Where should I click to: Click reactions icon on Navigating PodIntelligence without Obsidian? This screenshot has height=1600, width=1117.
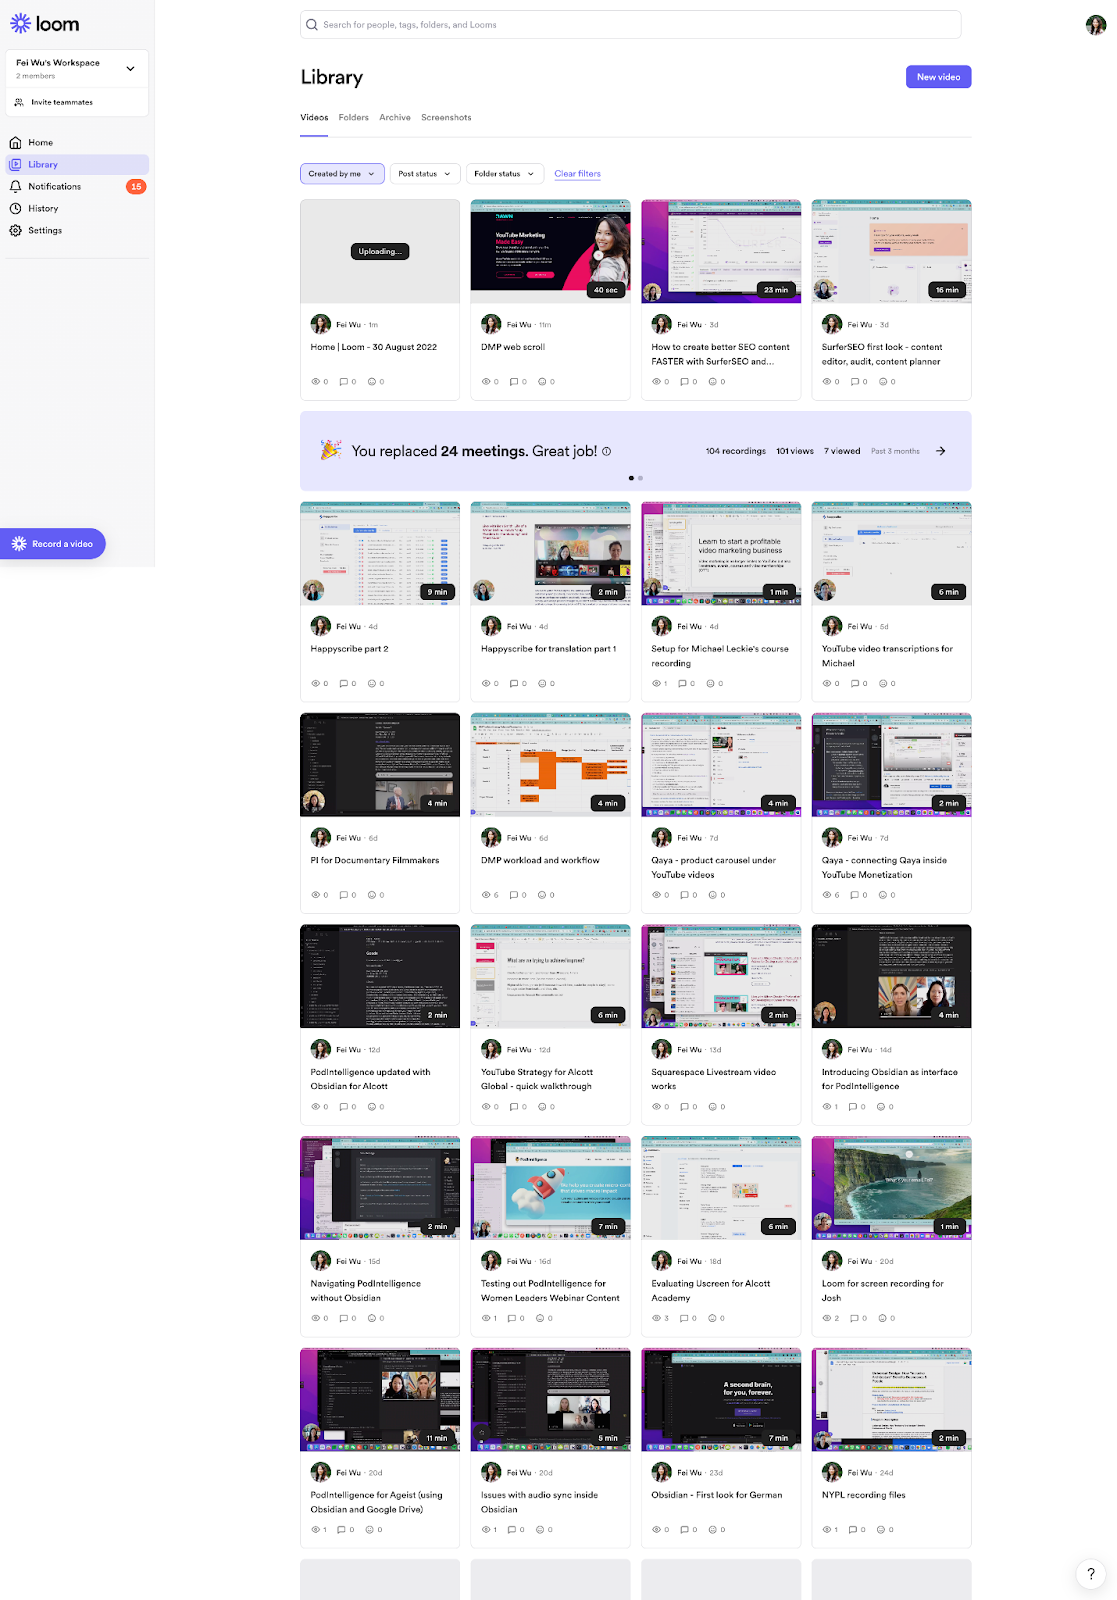[372, 1318]
